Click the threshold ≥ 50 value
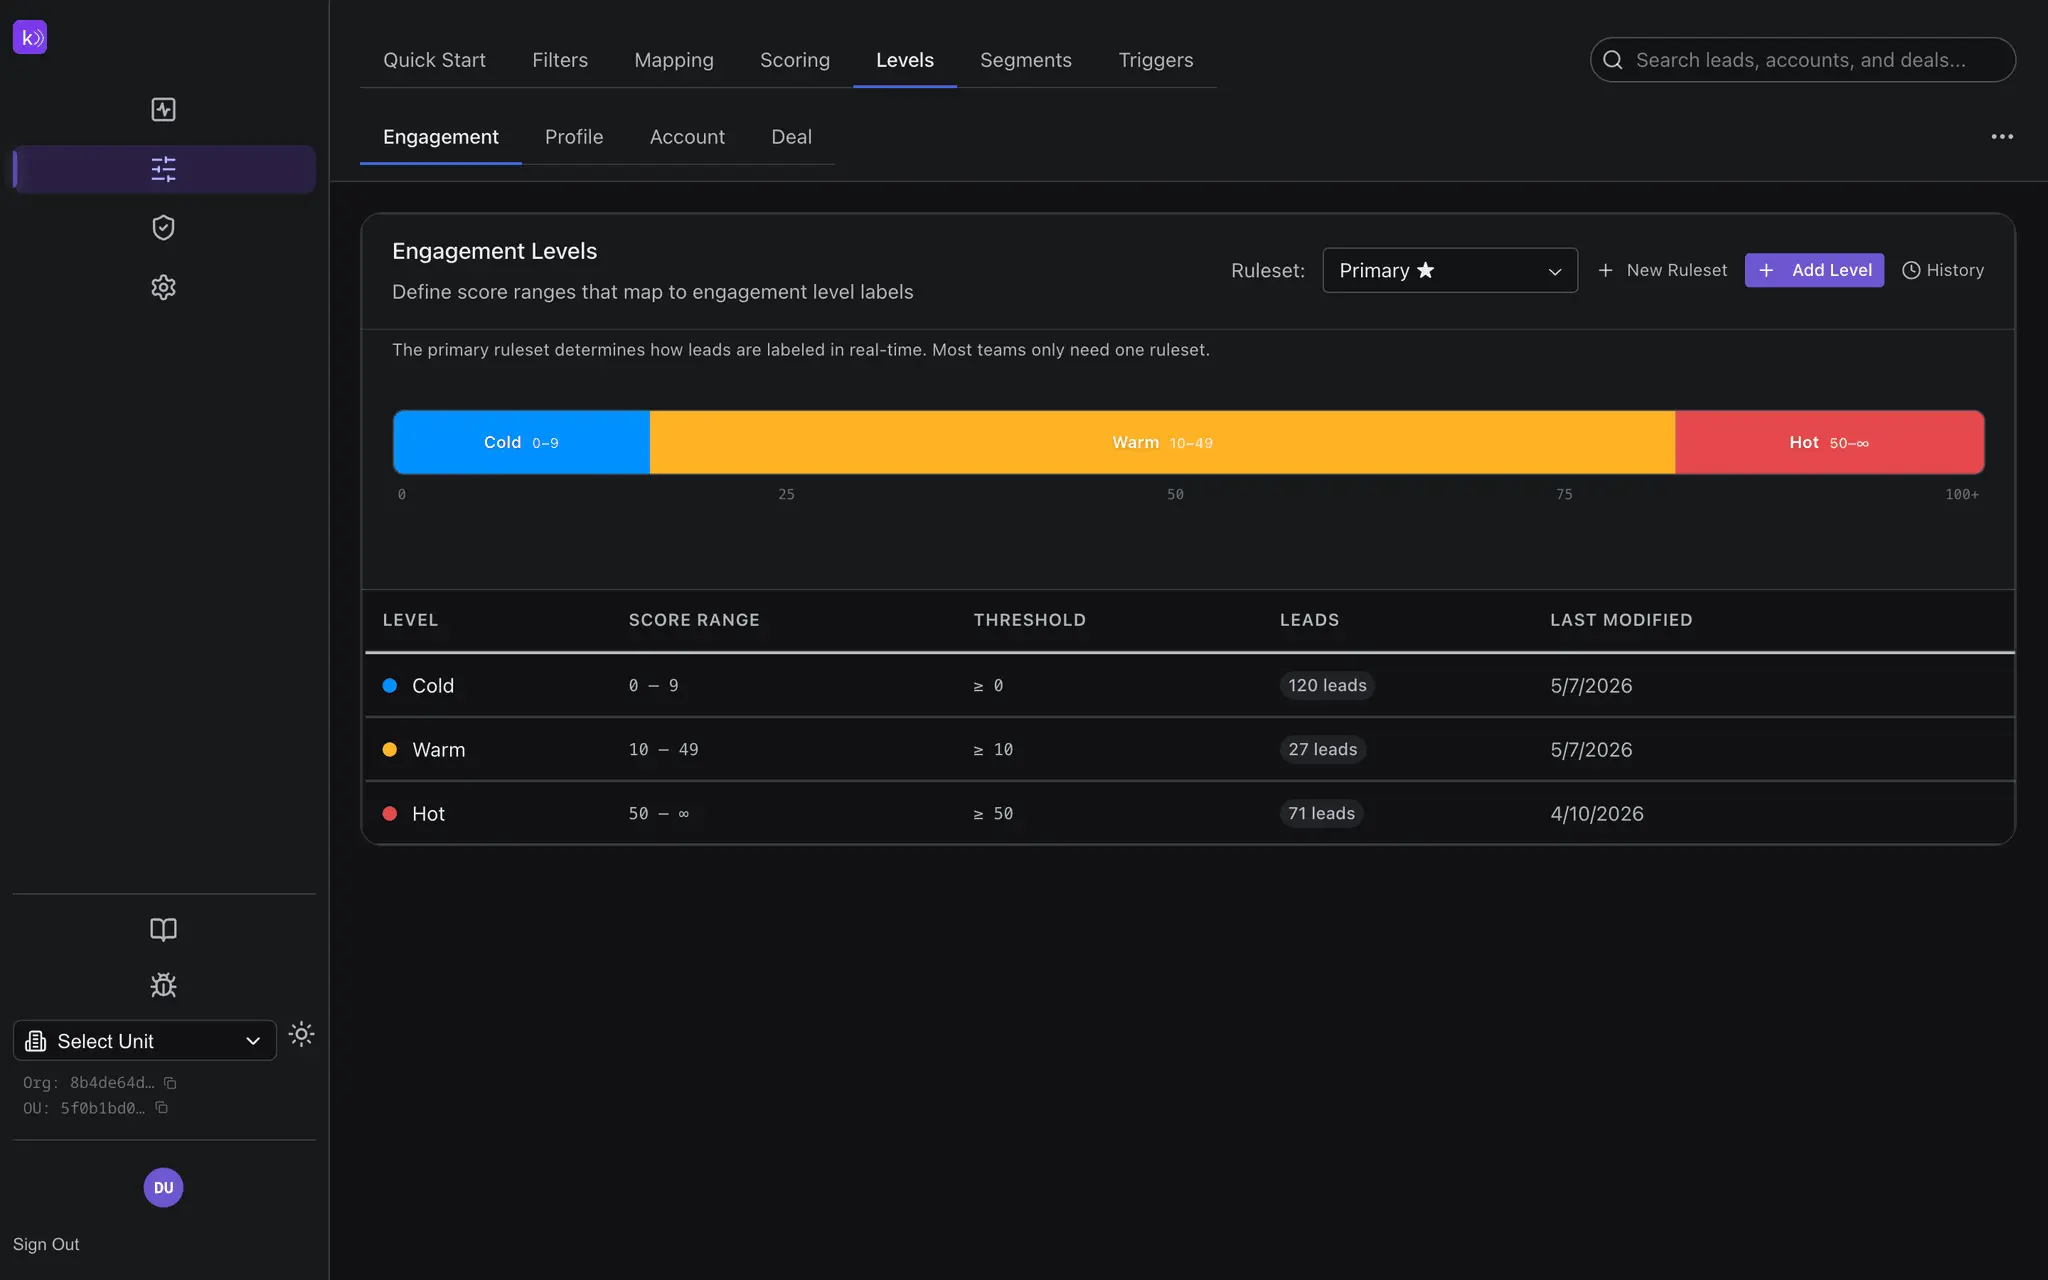Screen dimensions: 2048x1280 993,814
